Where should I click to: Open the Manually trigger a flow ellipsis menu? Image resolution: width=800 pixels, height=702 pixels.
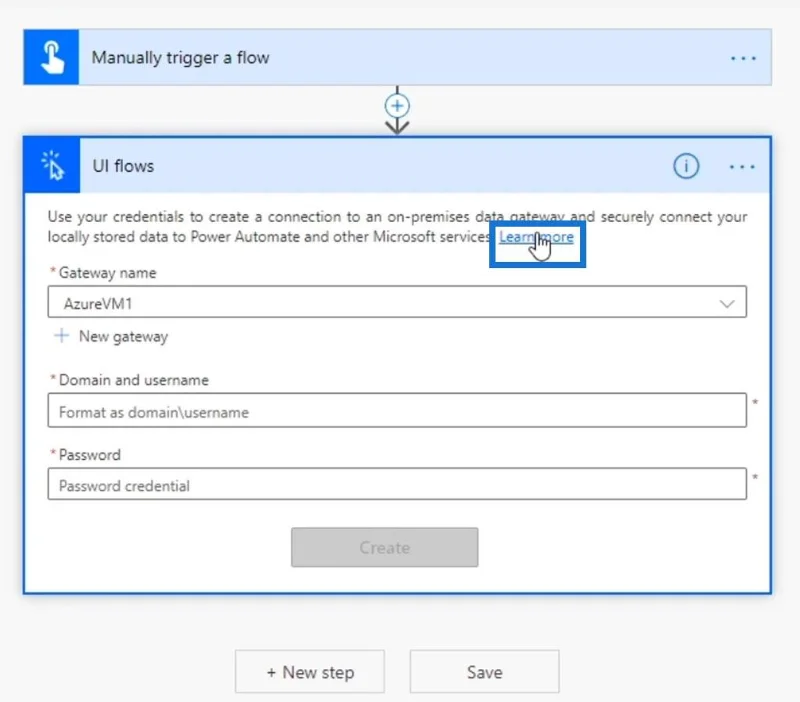point(743,58)
